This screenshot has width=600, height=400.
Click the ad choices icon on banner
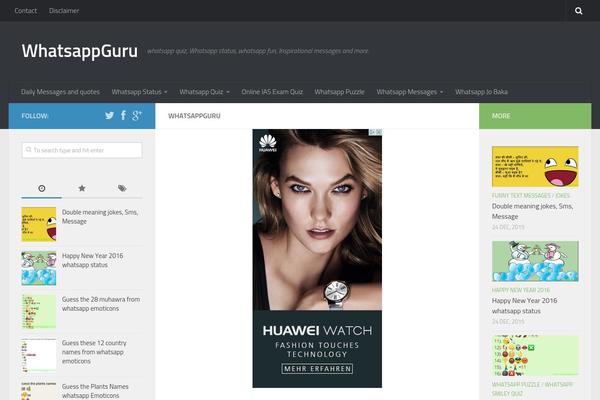[375, 132]
